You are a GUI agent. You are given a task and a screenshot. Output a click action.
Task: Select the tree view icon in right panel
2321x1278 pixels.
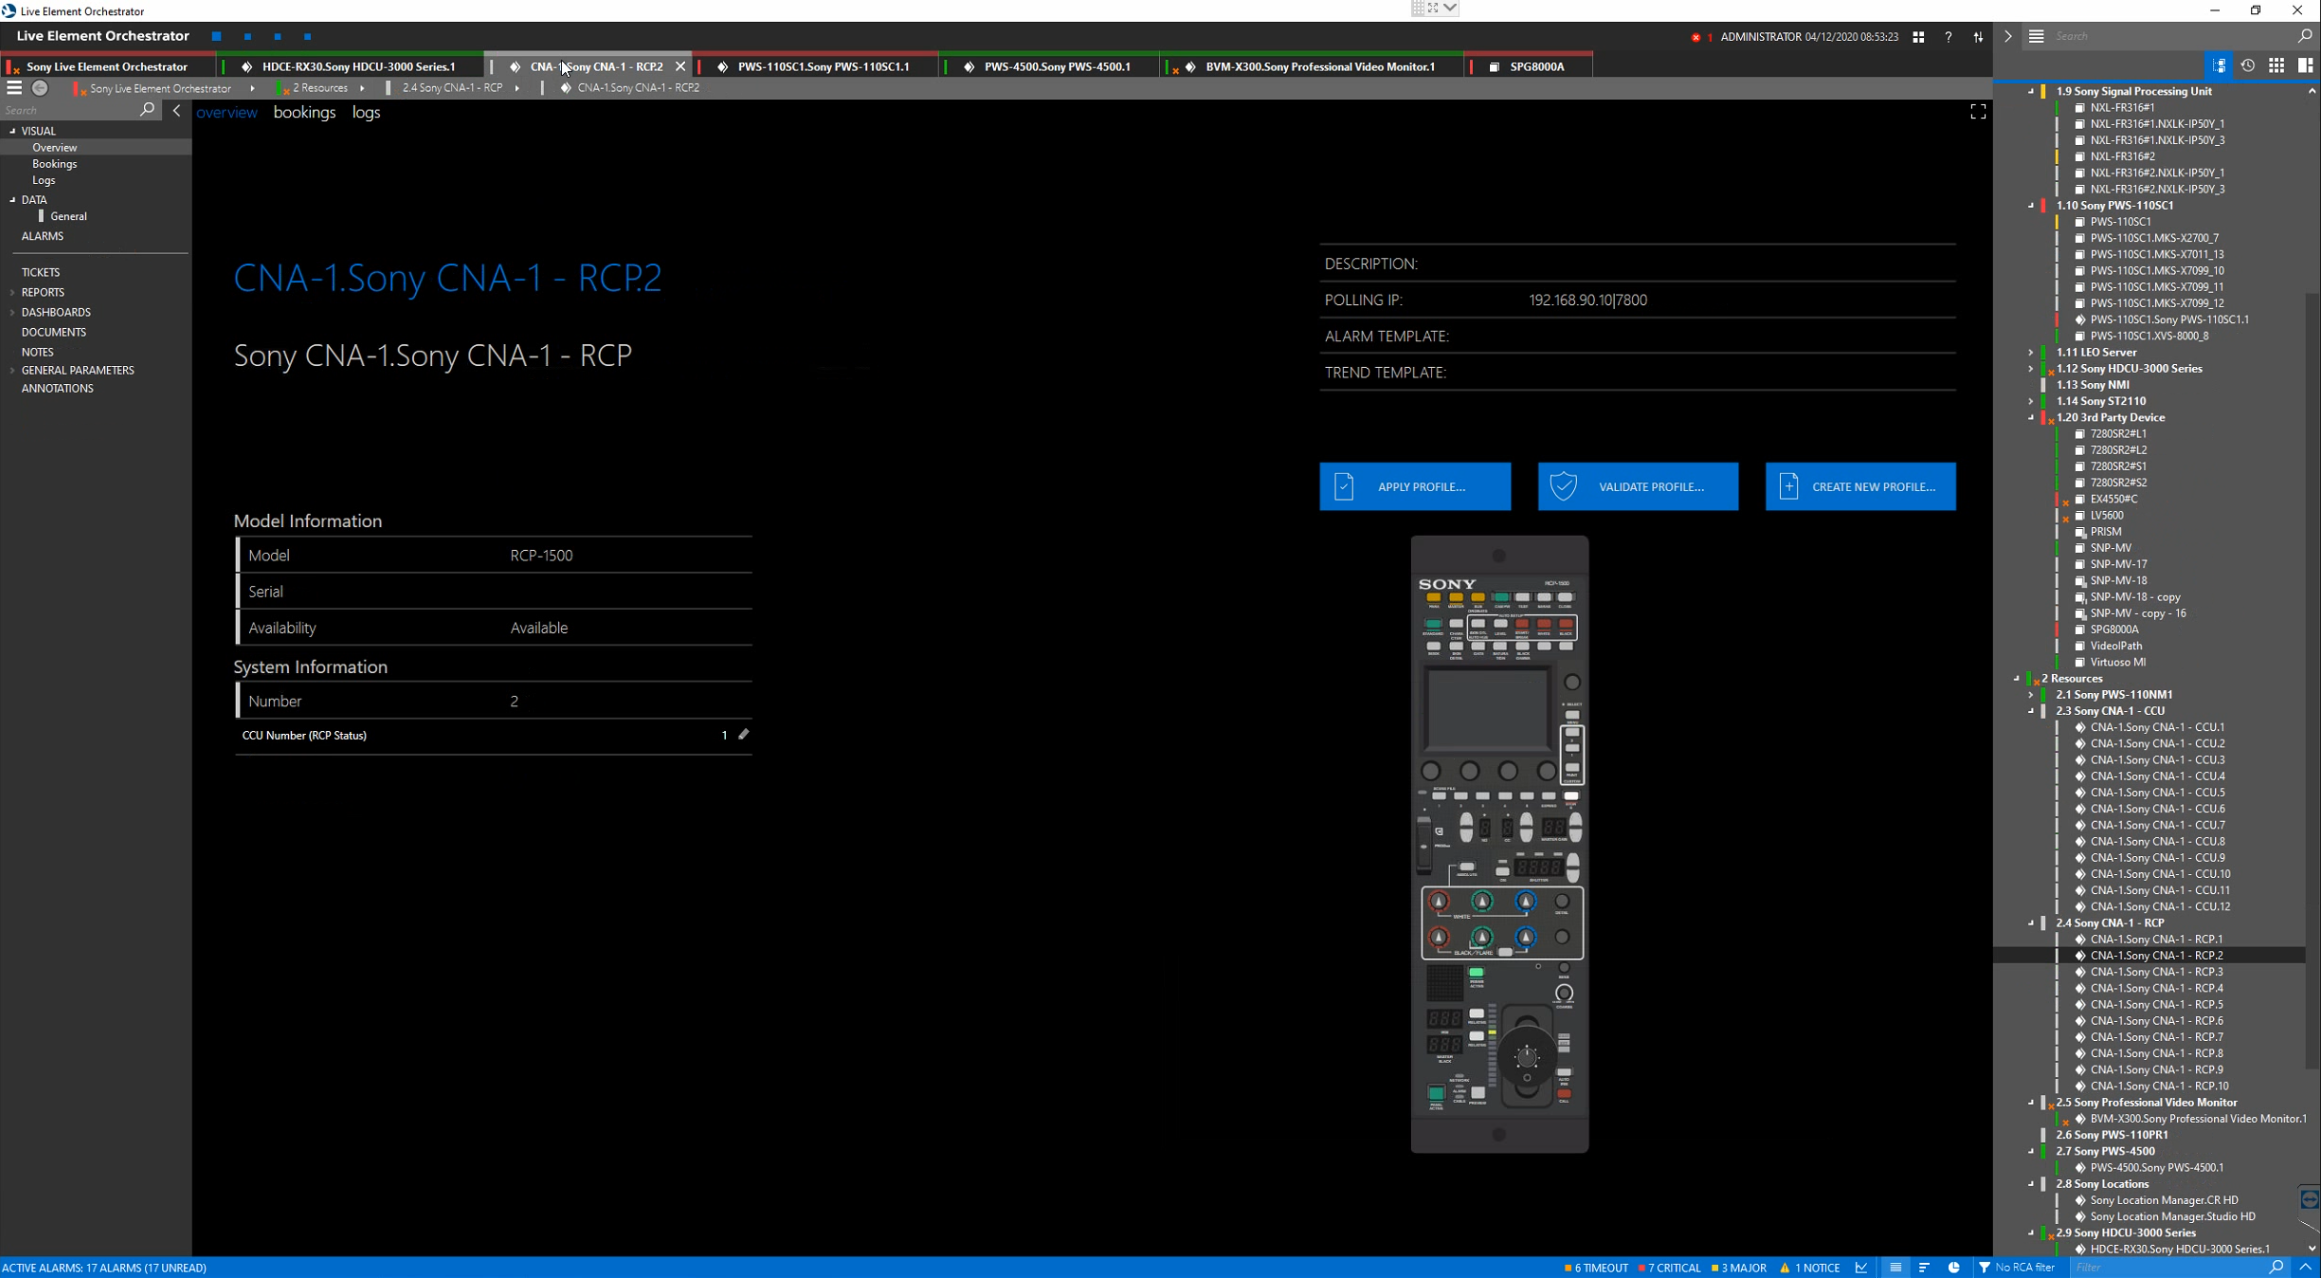[x=2218, y=65]
